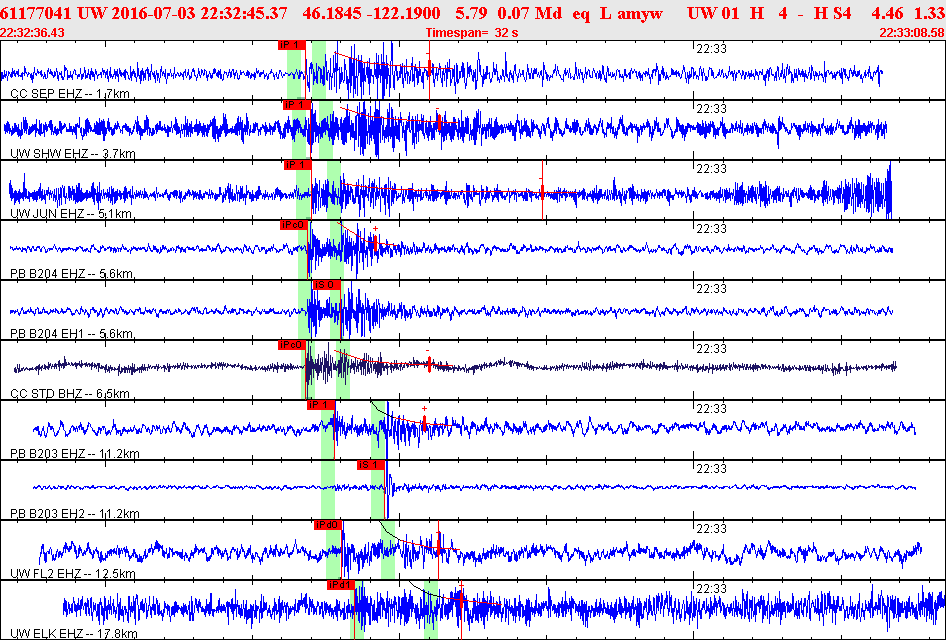Select the iP 1 pick flag on UW SHW trace
This screenshot has height=640, width=946.
tap(297, 105)
